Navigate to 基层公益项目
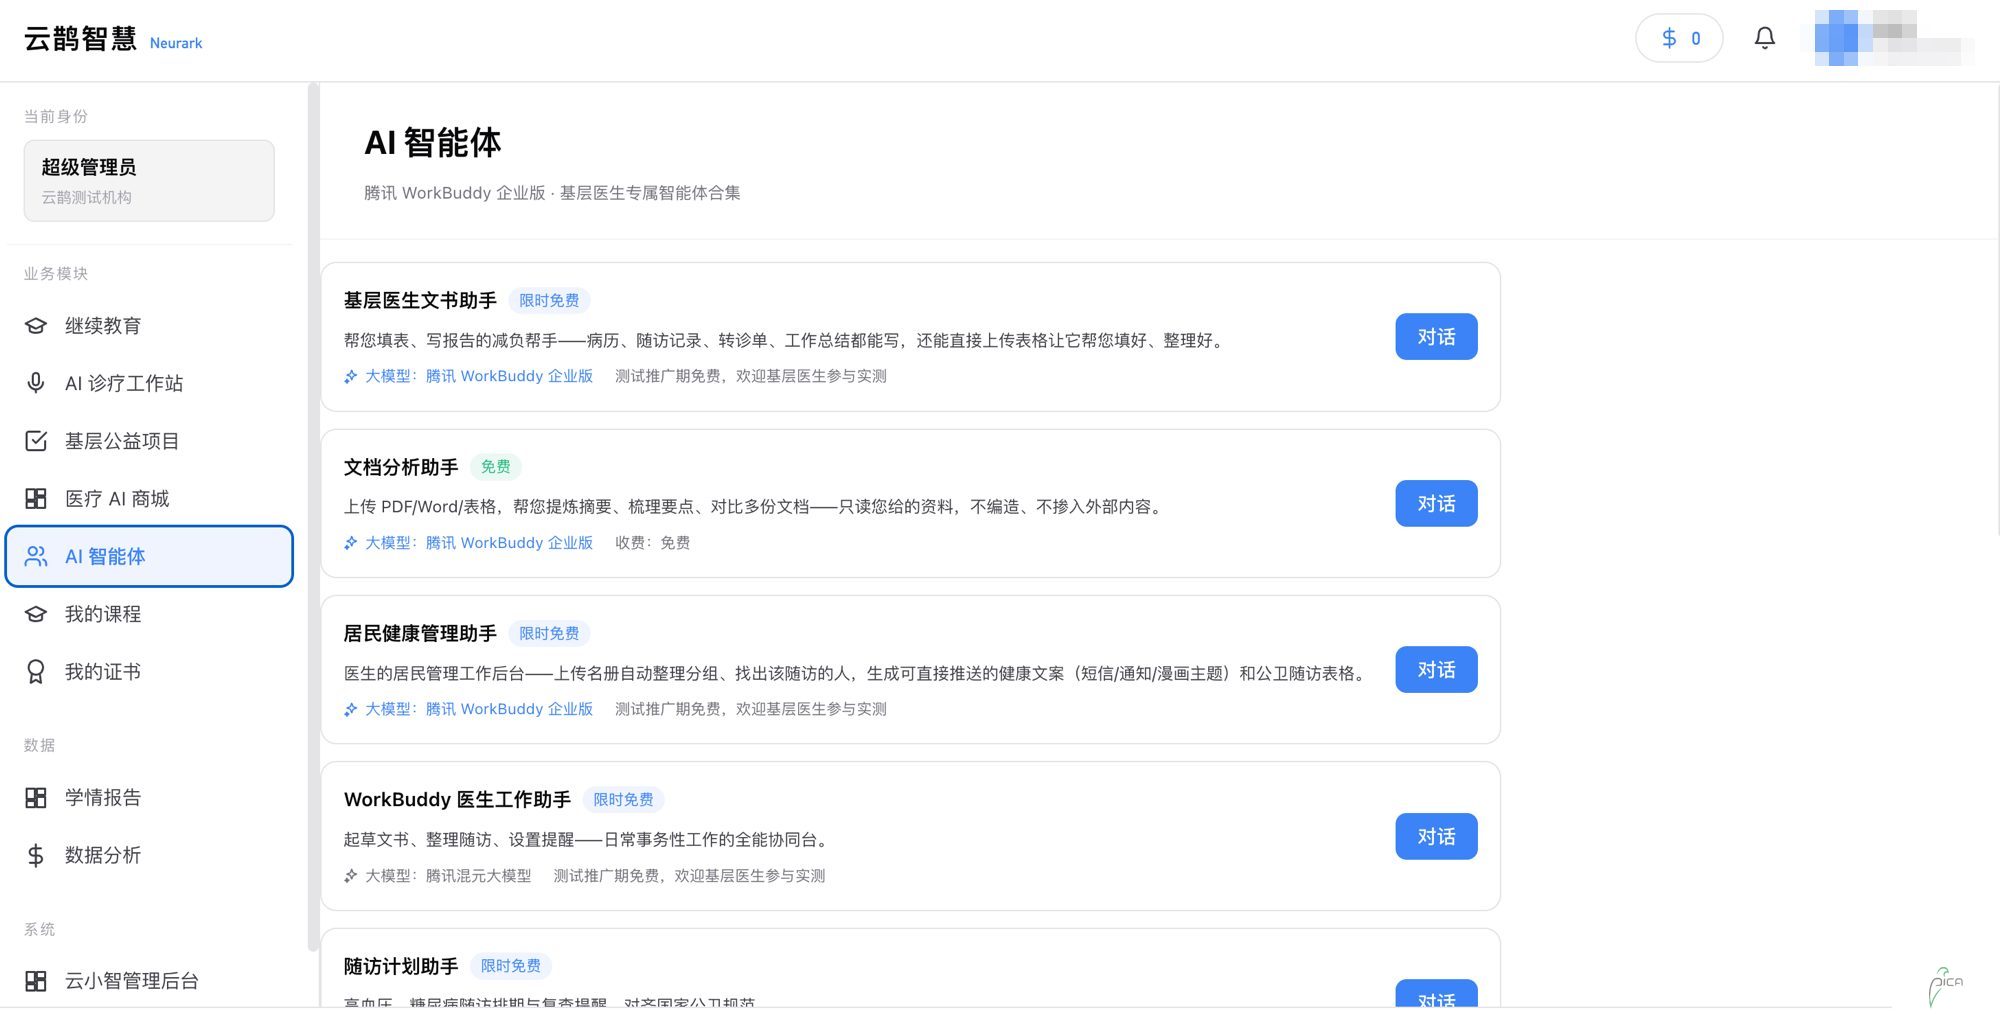The height and width of the screenshot is (1014, 2000). coord(149,441)
